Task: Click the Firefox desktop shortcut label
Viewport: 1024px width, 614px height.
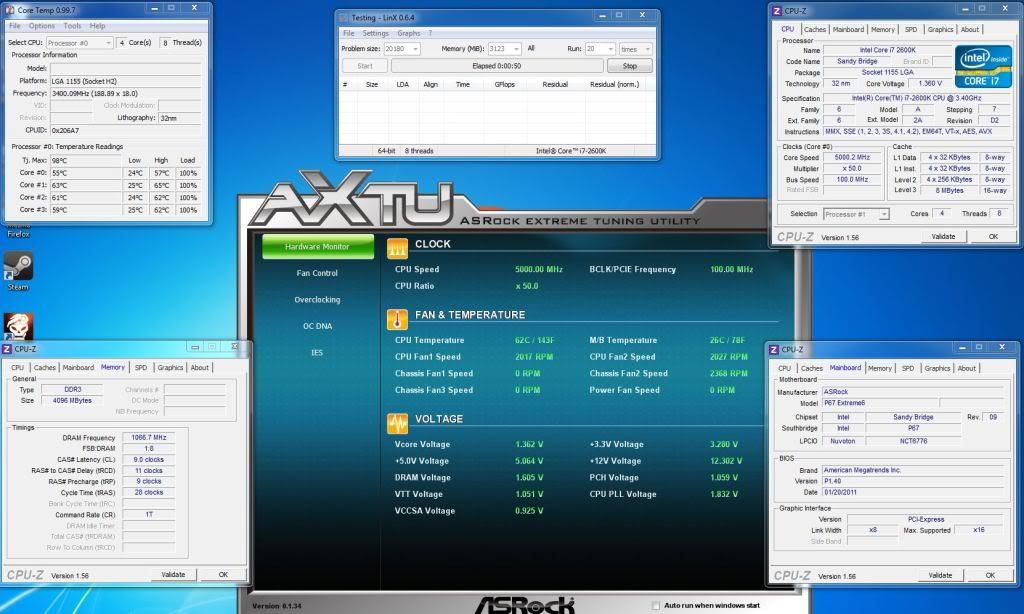Action: [x=18, y=234]
